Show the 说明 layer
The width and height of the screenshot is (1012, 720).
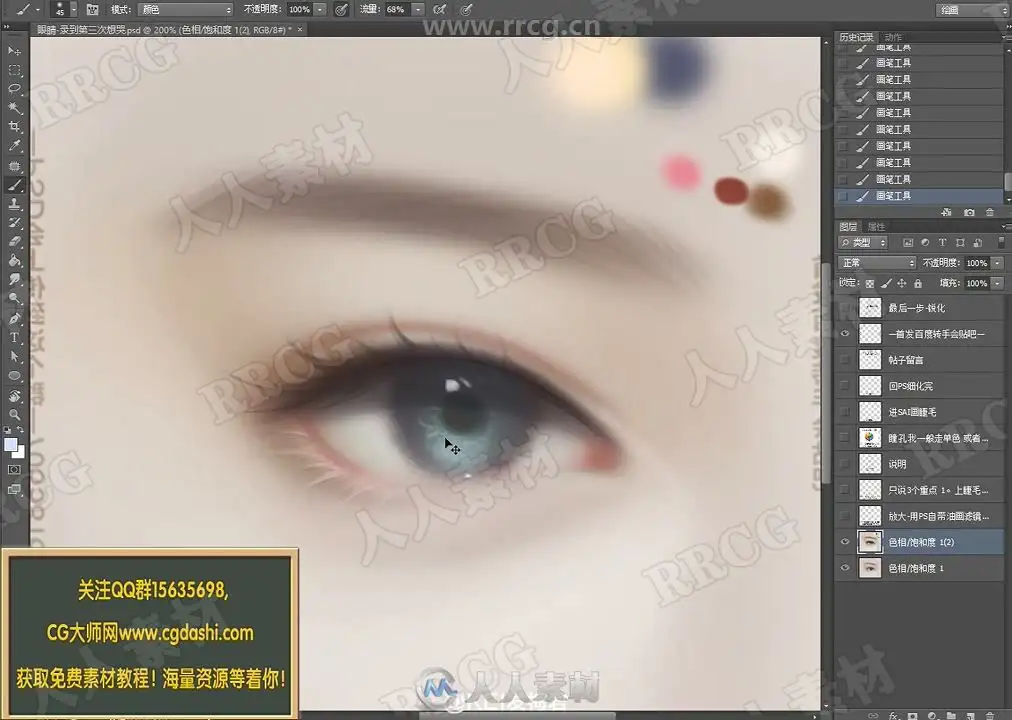pyautogui.click(x=845, y=464)
